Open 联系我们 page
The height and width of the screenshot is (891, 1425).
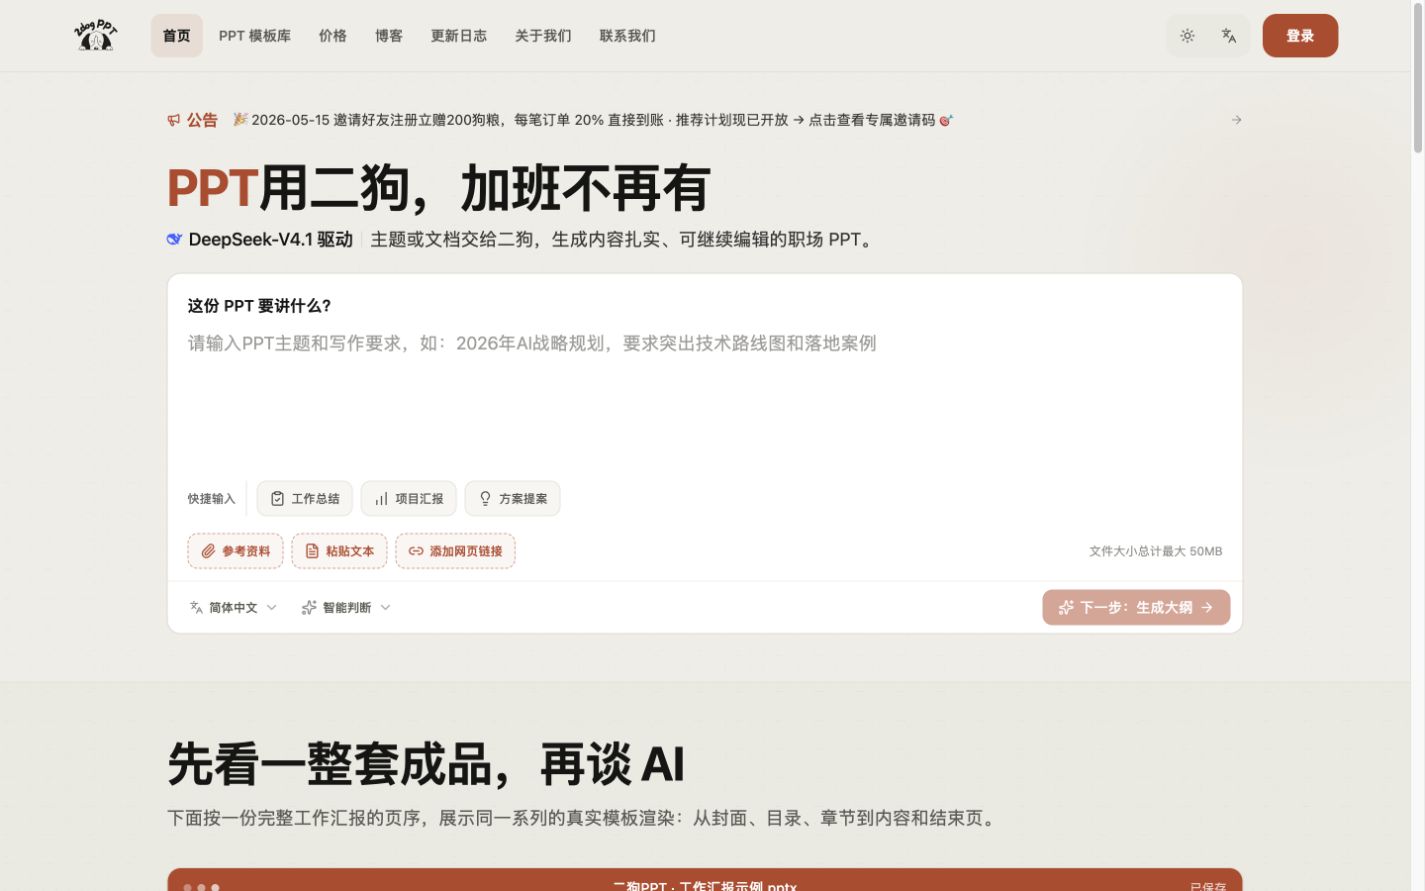[627, 36]
